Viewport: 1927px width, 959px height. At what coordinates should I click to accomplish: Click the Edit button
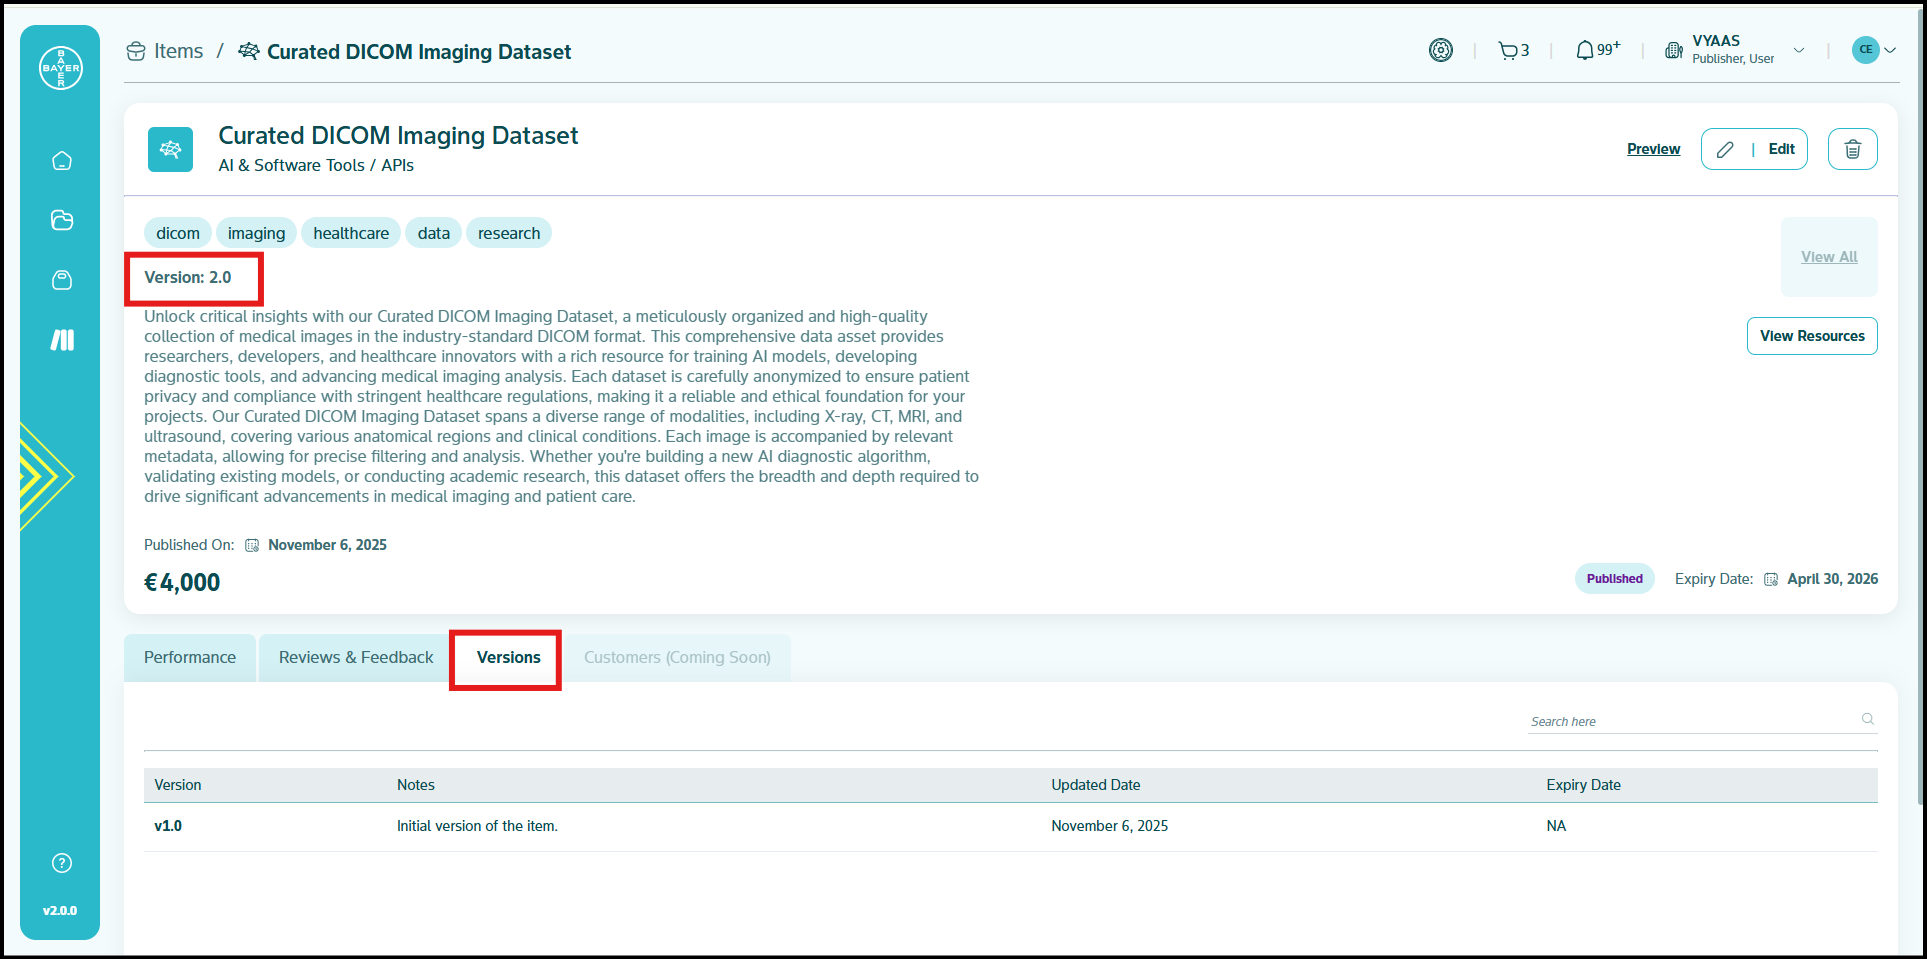(x=1754, y=149)
